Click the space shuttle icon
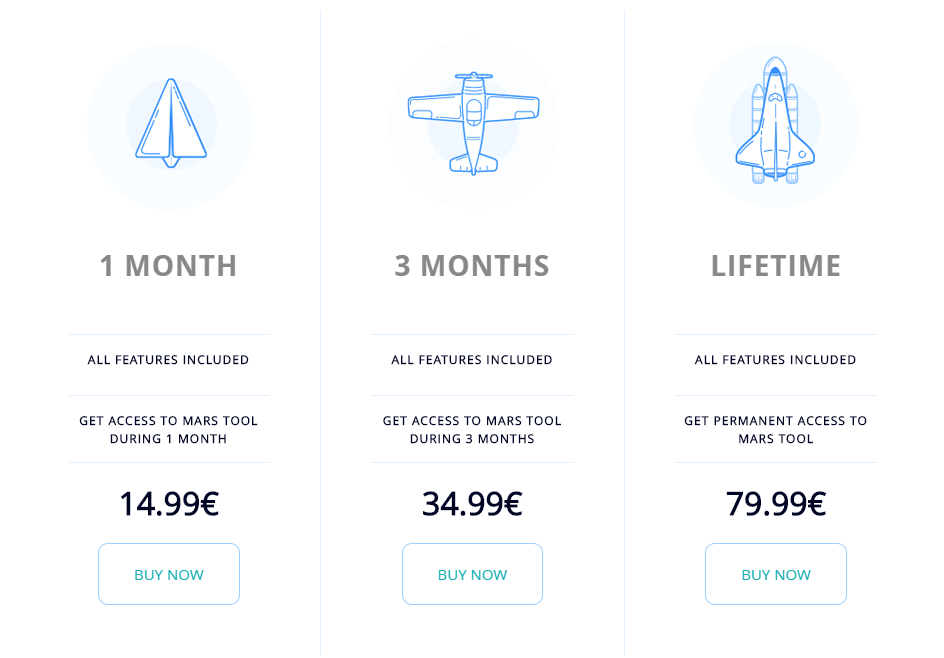 pyautogui.click(x=775, y=120)
